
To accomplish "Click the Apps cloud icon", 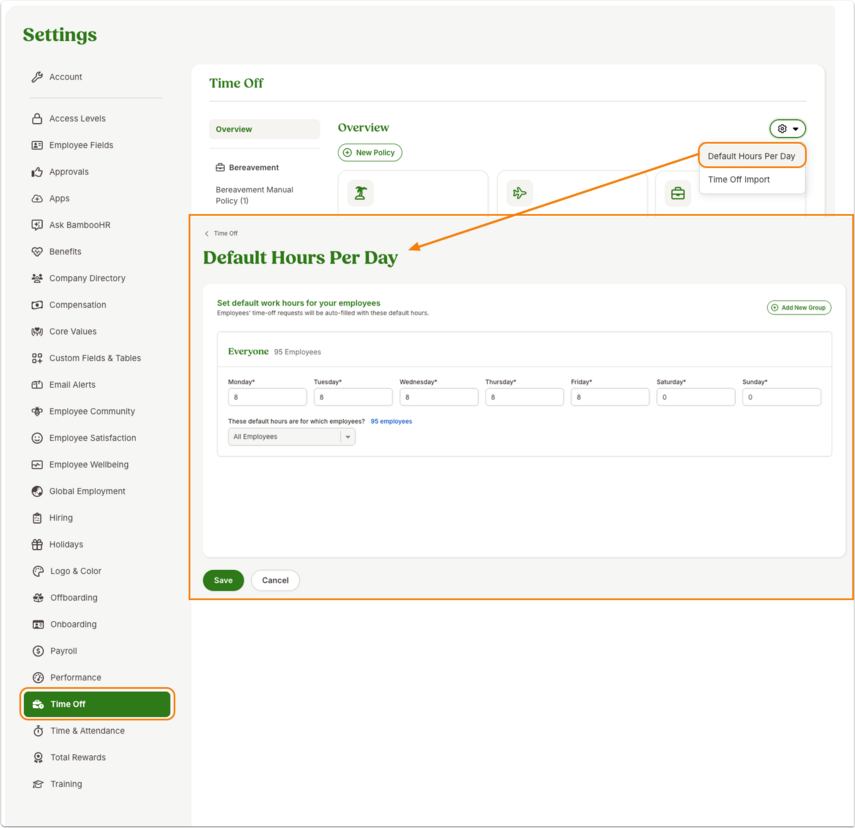I will [37, 199].
